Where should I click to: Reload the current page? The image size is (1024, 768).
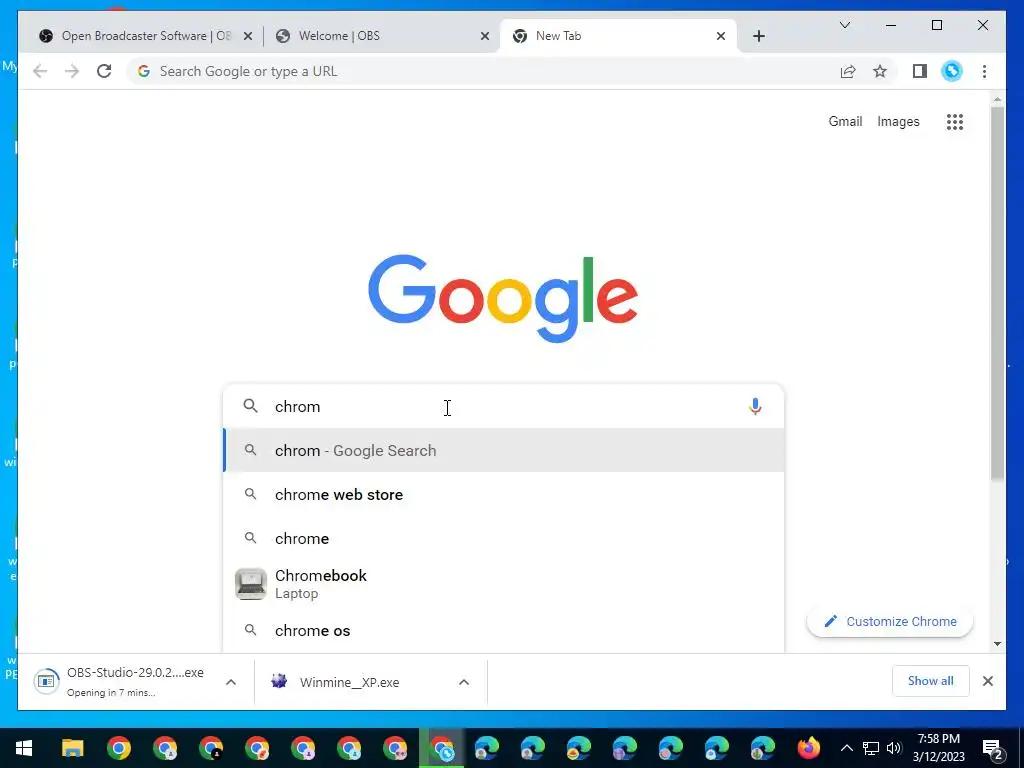(x=104, y=71)
